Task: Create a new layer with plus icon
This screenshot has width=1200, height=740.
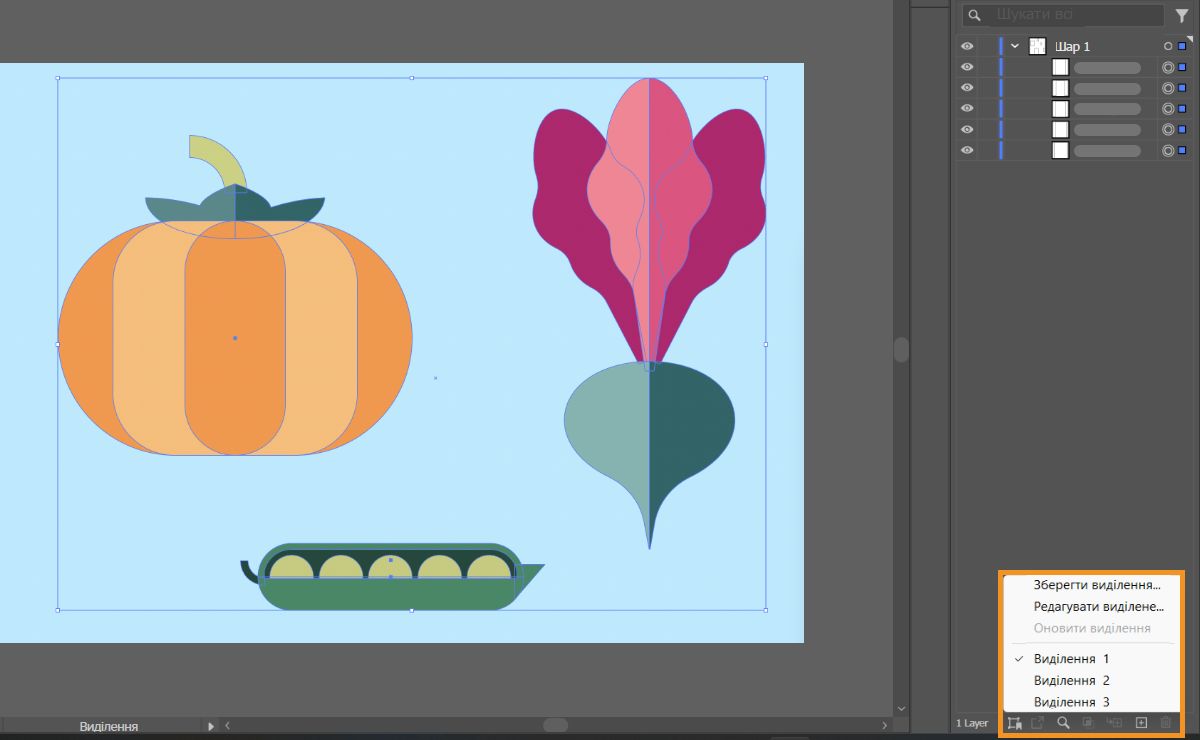Action: tap(1141, 723)
